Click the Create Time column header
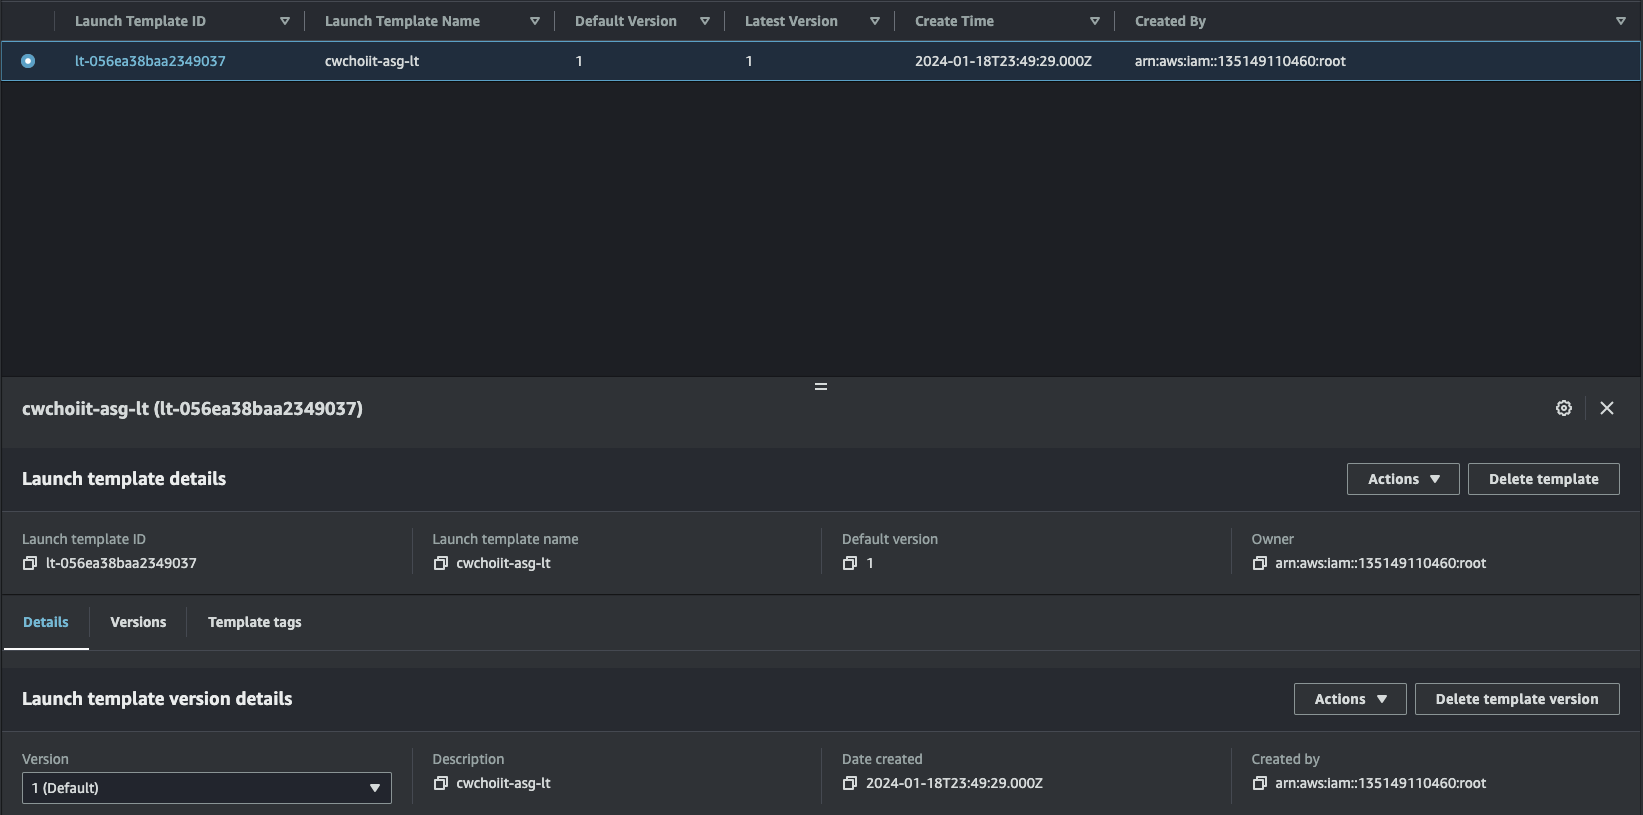The image size is (1643, 815). coord(954,21)
